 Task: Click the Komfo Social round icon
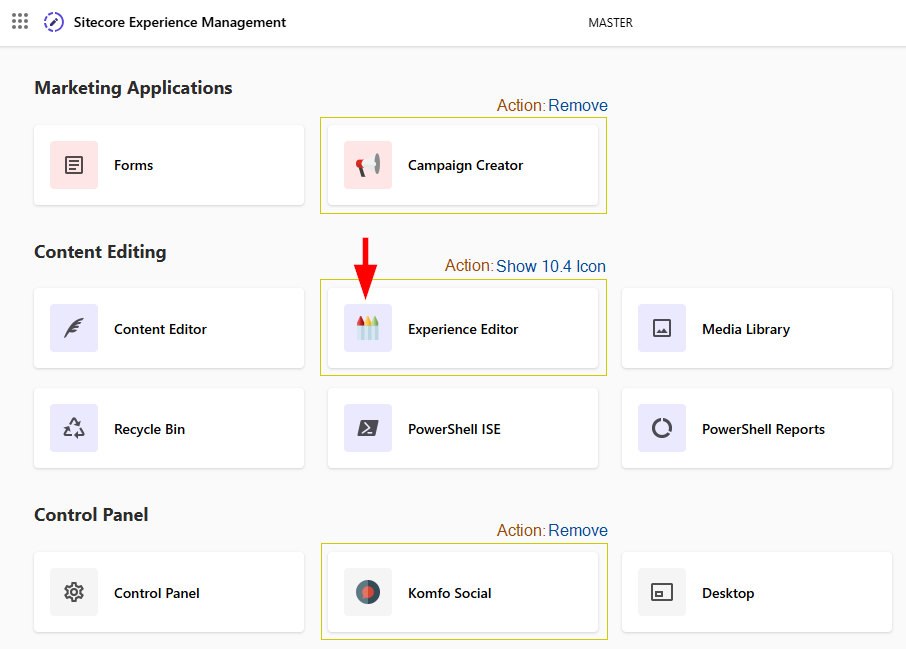368,592
